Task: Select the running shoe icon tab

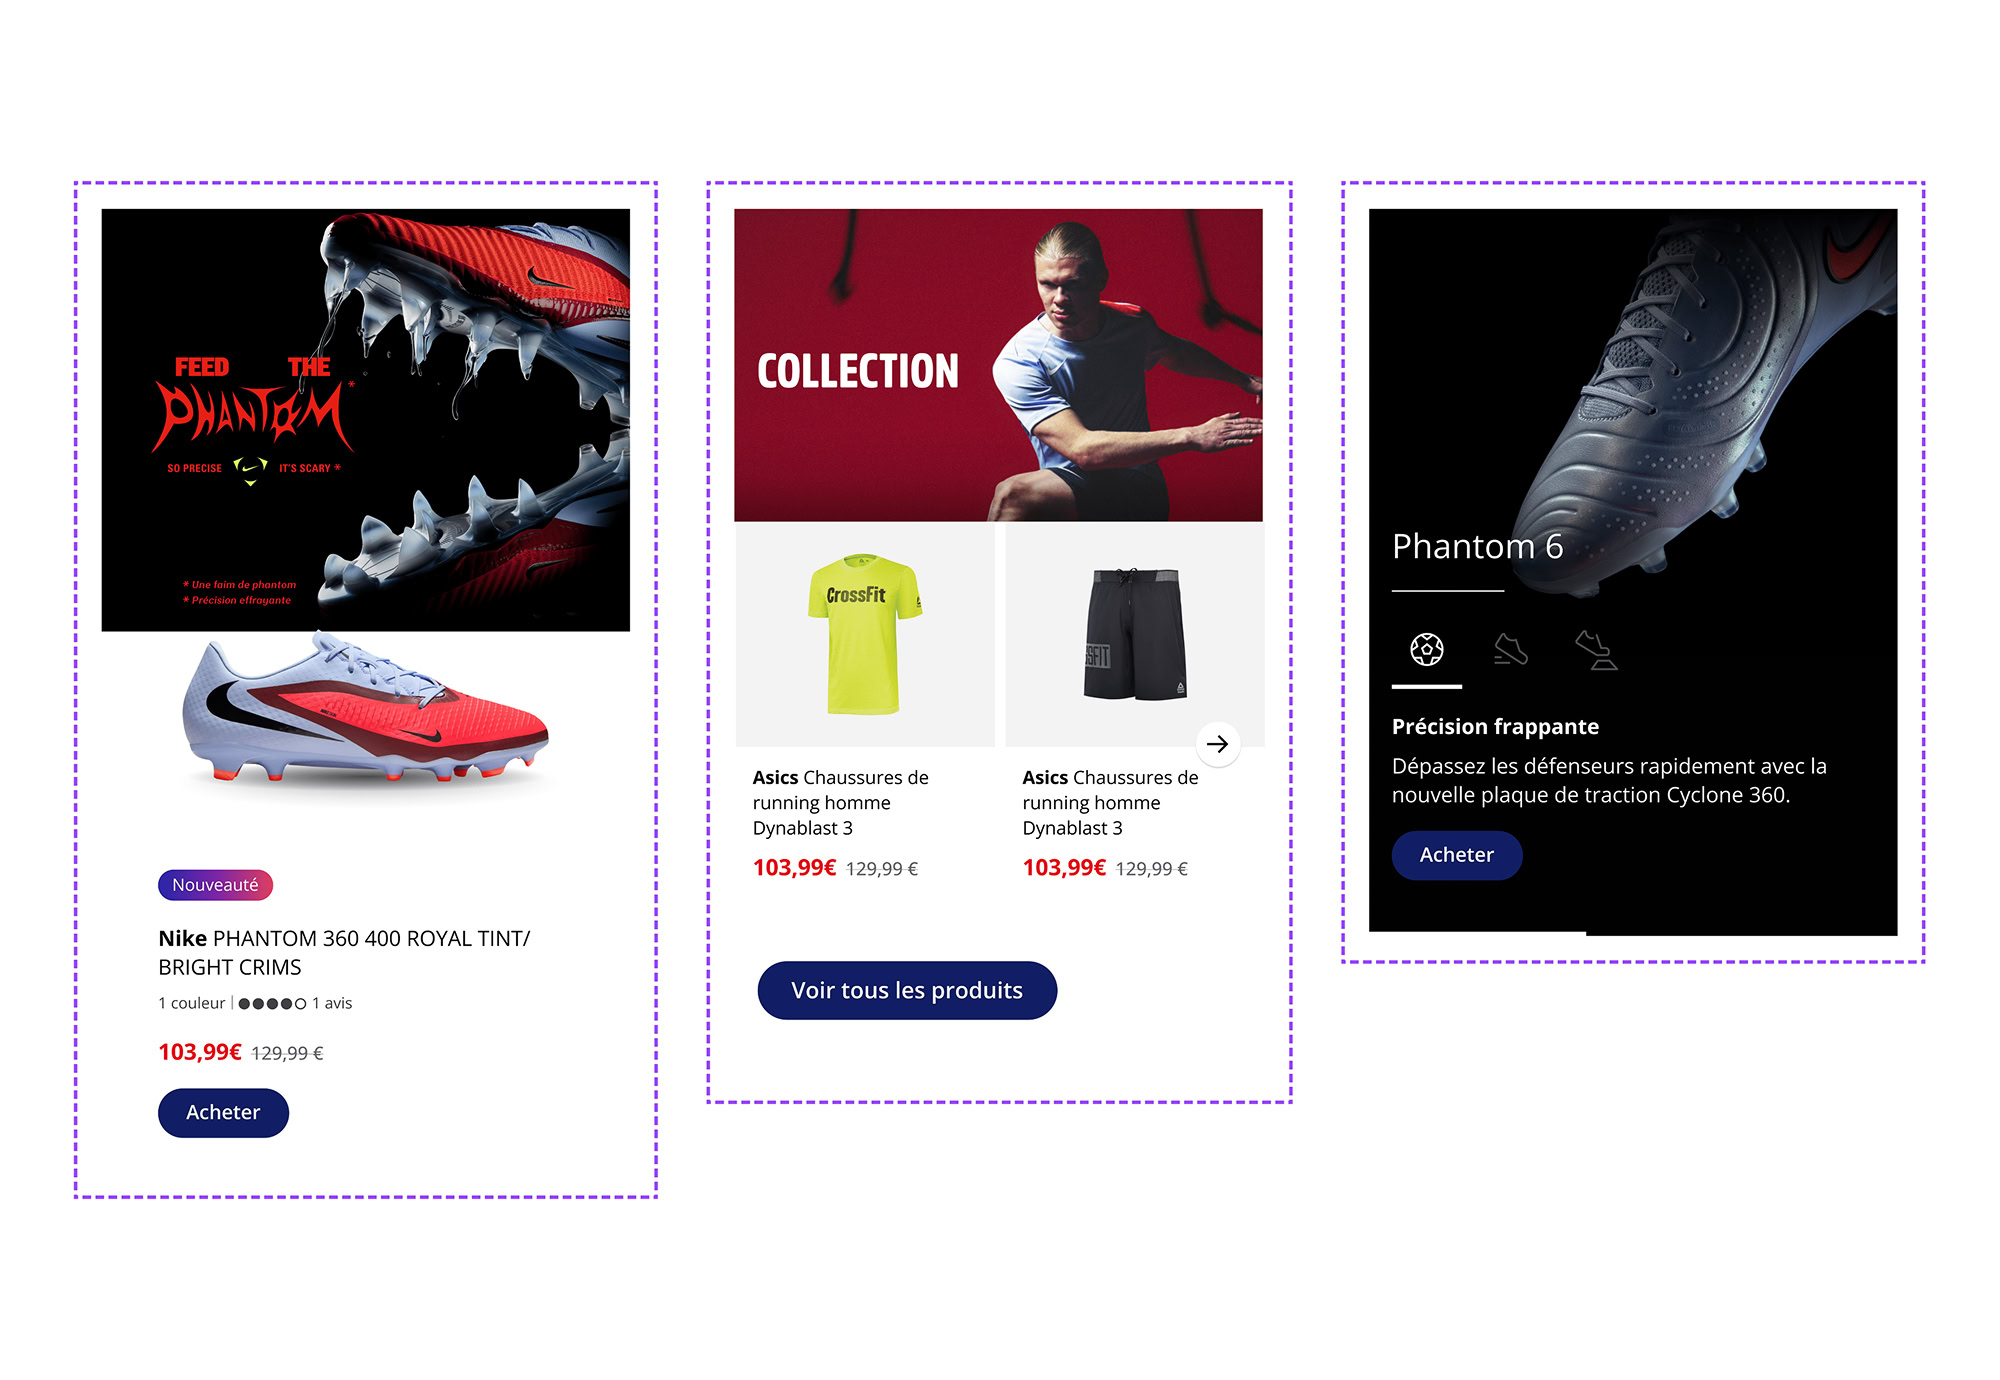Action: pos(1511,650)
